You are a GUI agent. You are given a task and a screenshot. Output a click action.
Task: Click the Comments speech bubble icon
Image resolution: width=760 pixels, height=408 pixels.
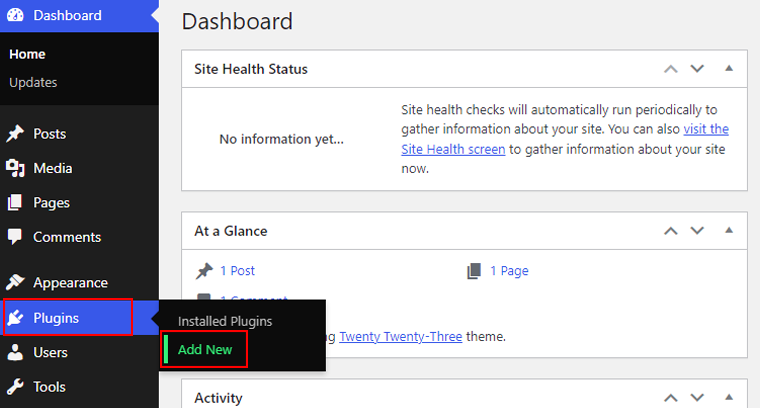(15, 237)
